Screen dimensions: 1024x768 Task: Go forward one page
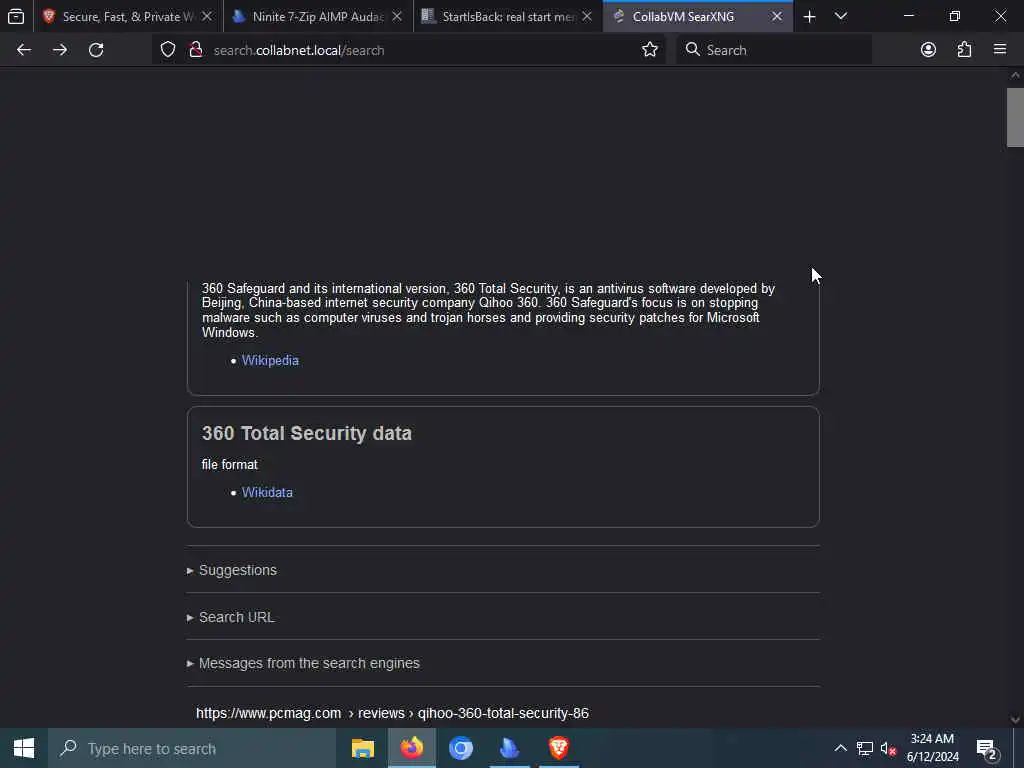(x=60, y=50)
